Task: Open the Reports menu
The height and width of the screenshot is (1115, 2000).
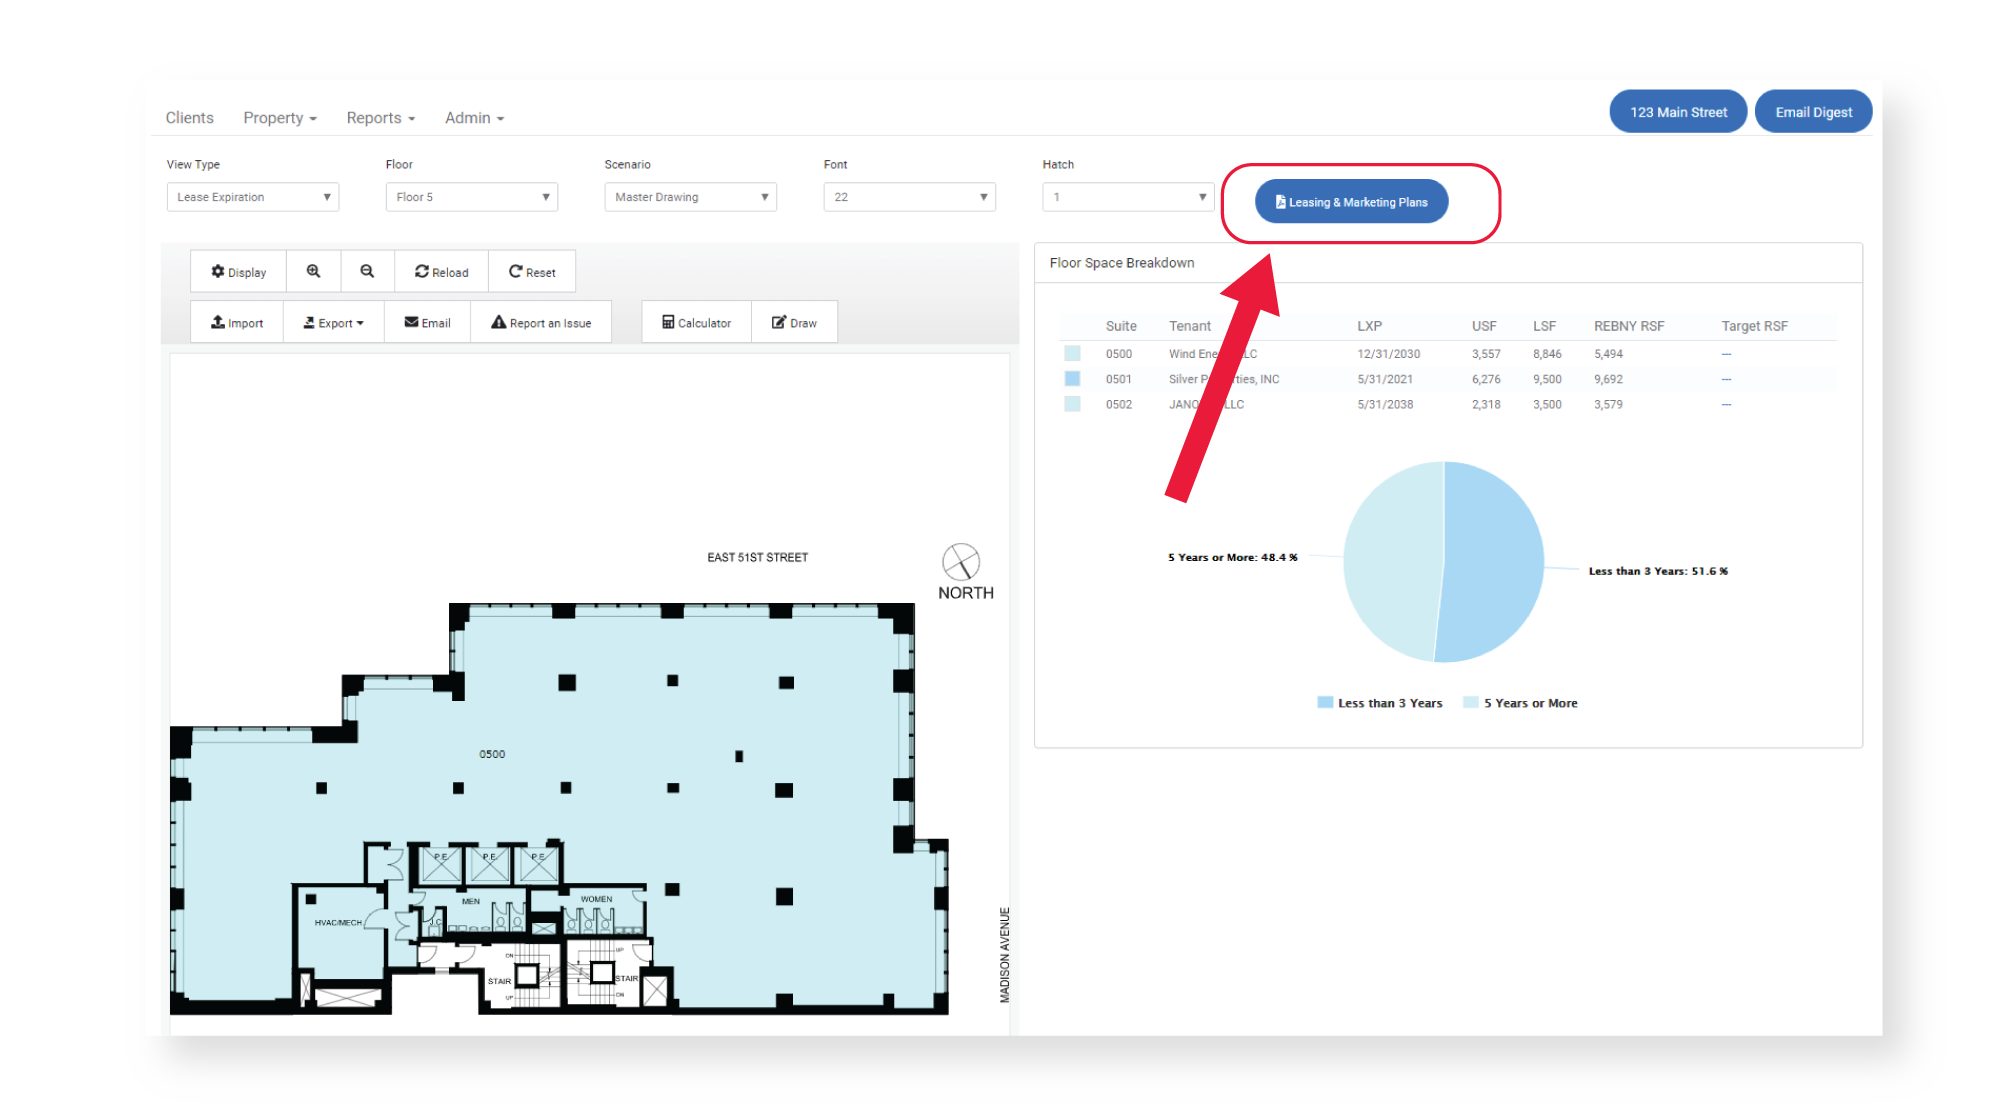Action: (381, 118)
